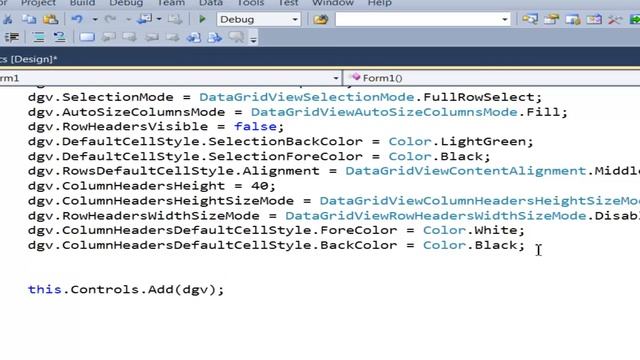Go to next bookmark in document
Viewport: 640px width, 360px height.
tap(215, 38)
